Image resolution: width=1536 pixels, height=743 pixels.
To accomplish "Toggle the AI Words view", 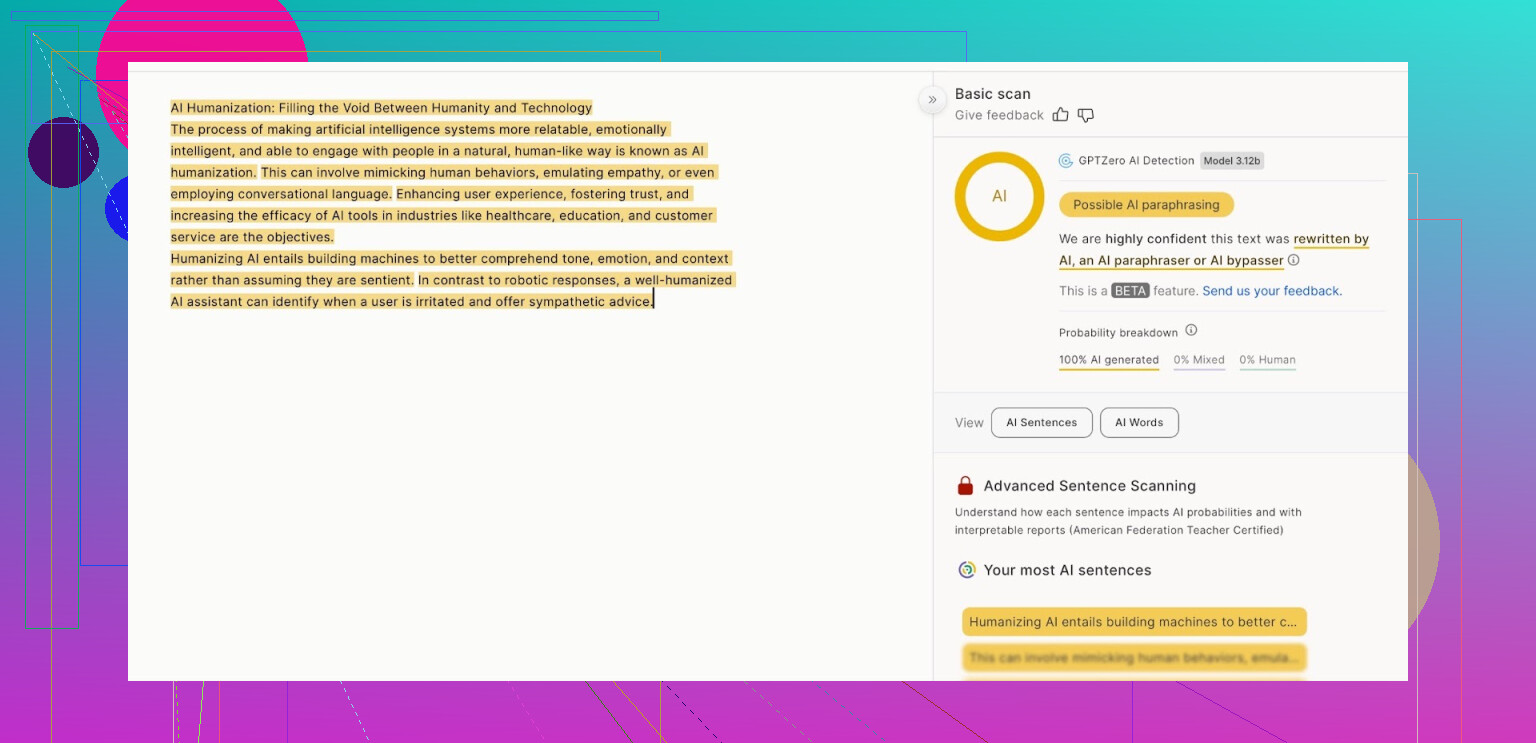I will point(1139,423).
